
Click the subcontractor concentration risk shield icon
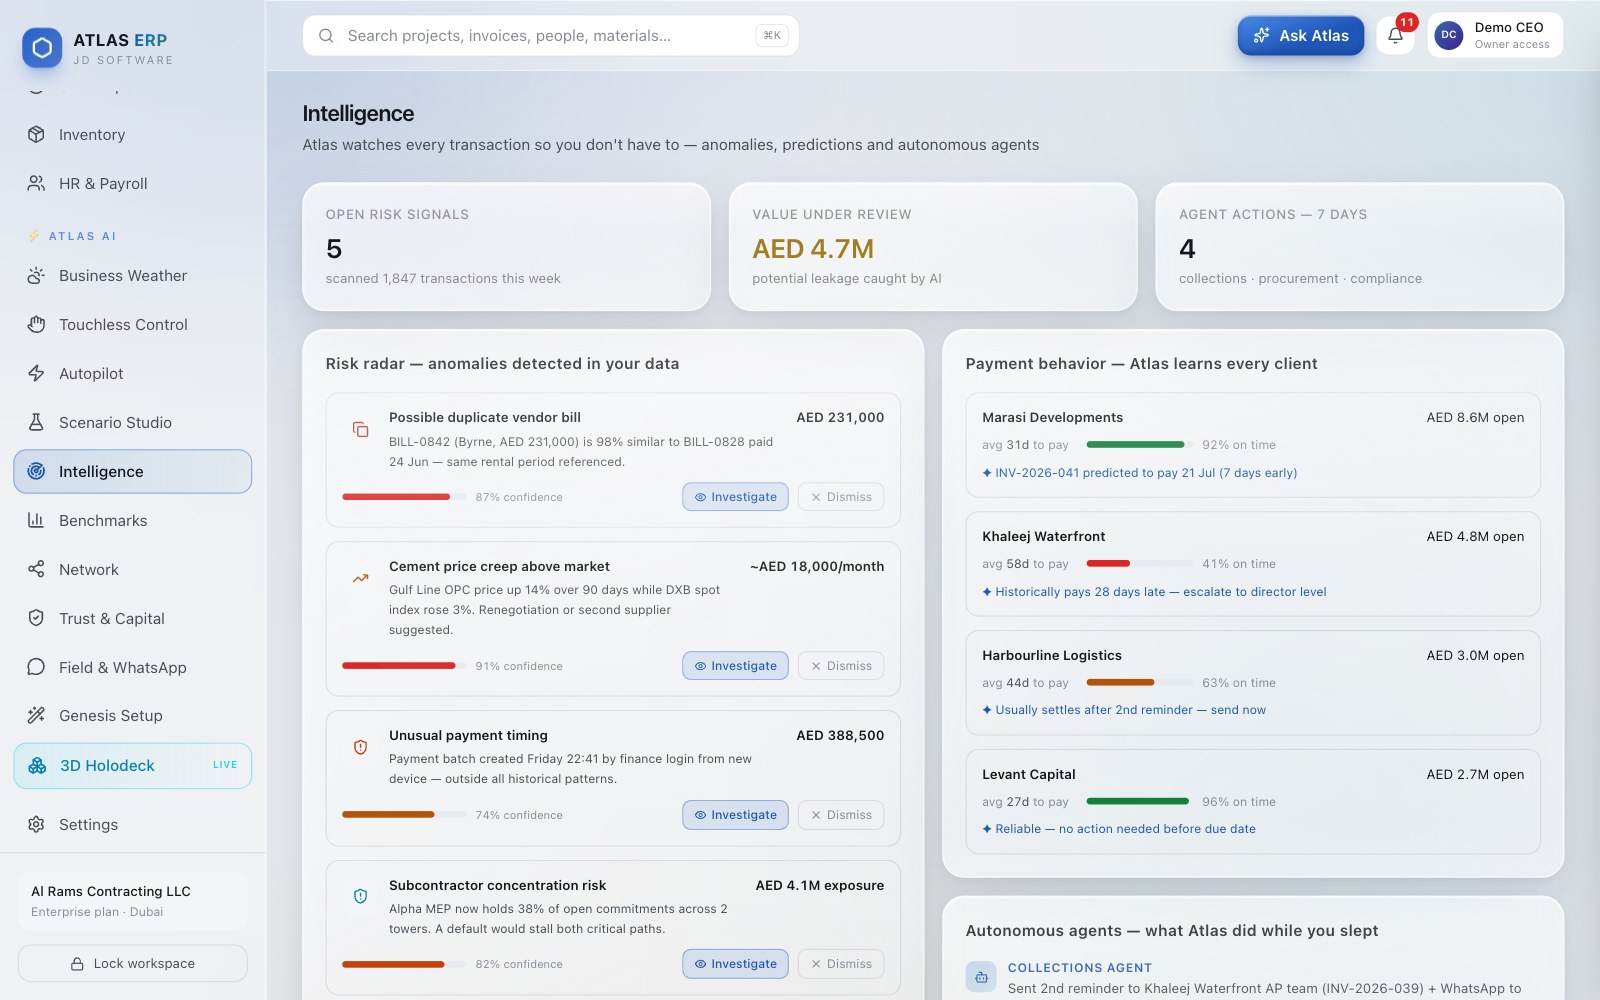tap(360, 897)
